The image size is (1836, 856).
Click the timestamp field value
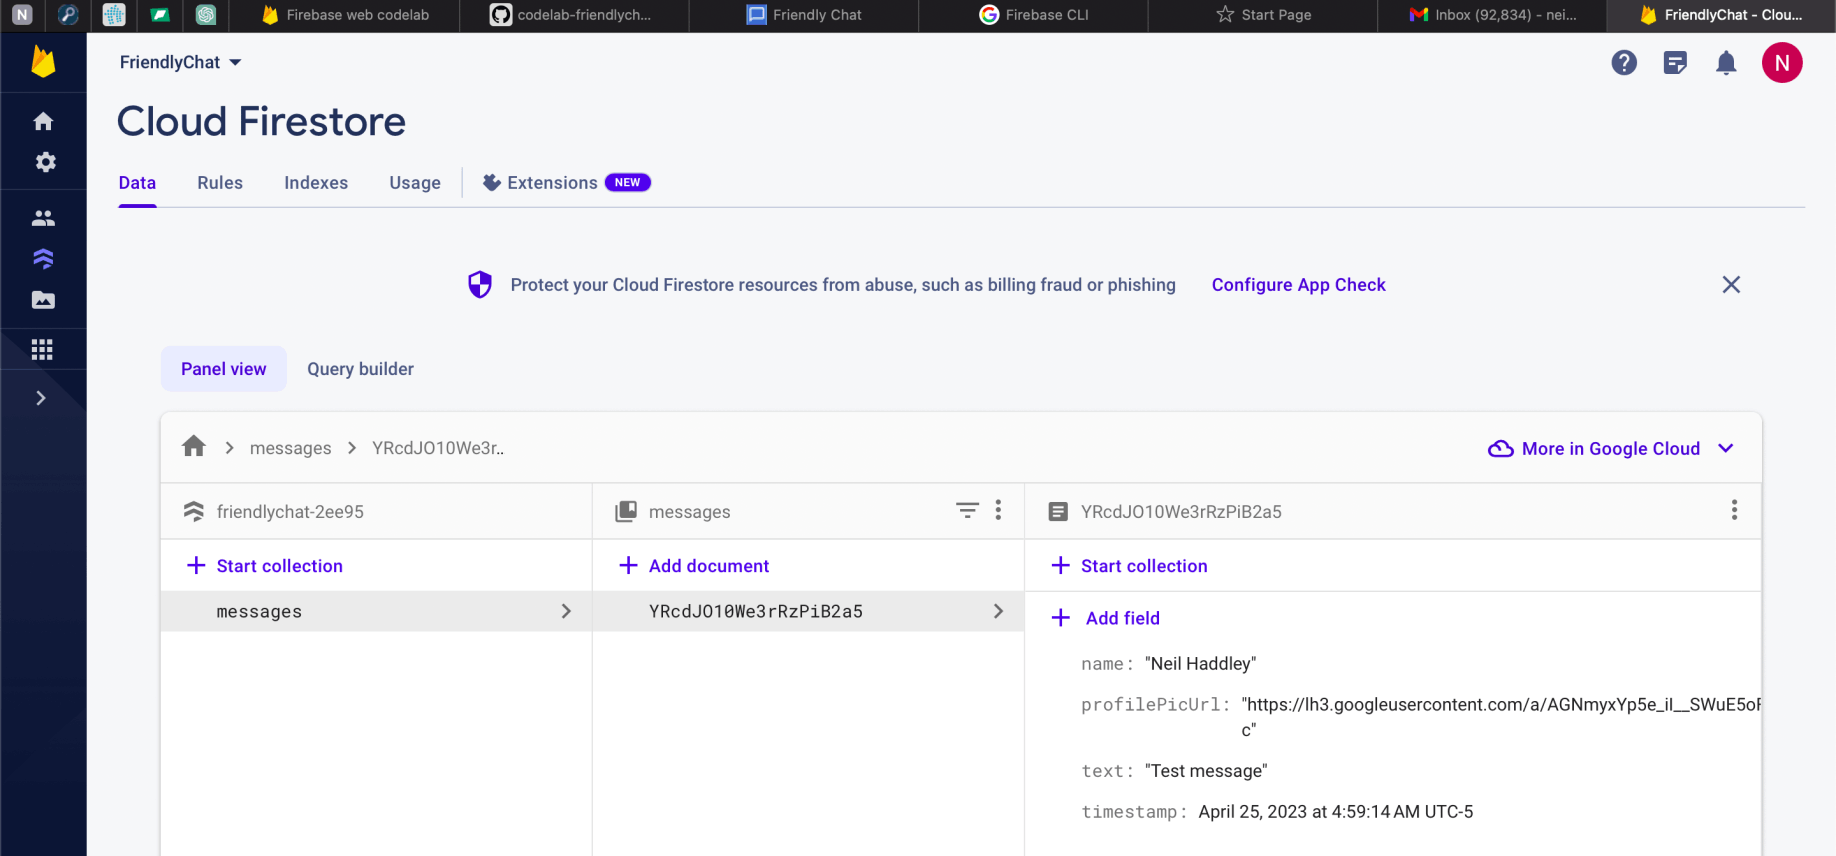[1336, 812]
